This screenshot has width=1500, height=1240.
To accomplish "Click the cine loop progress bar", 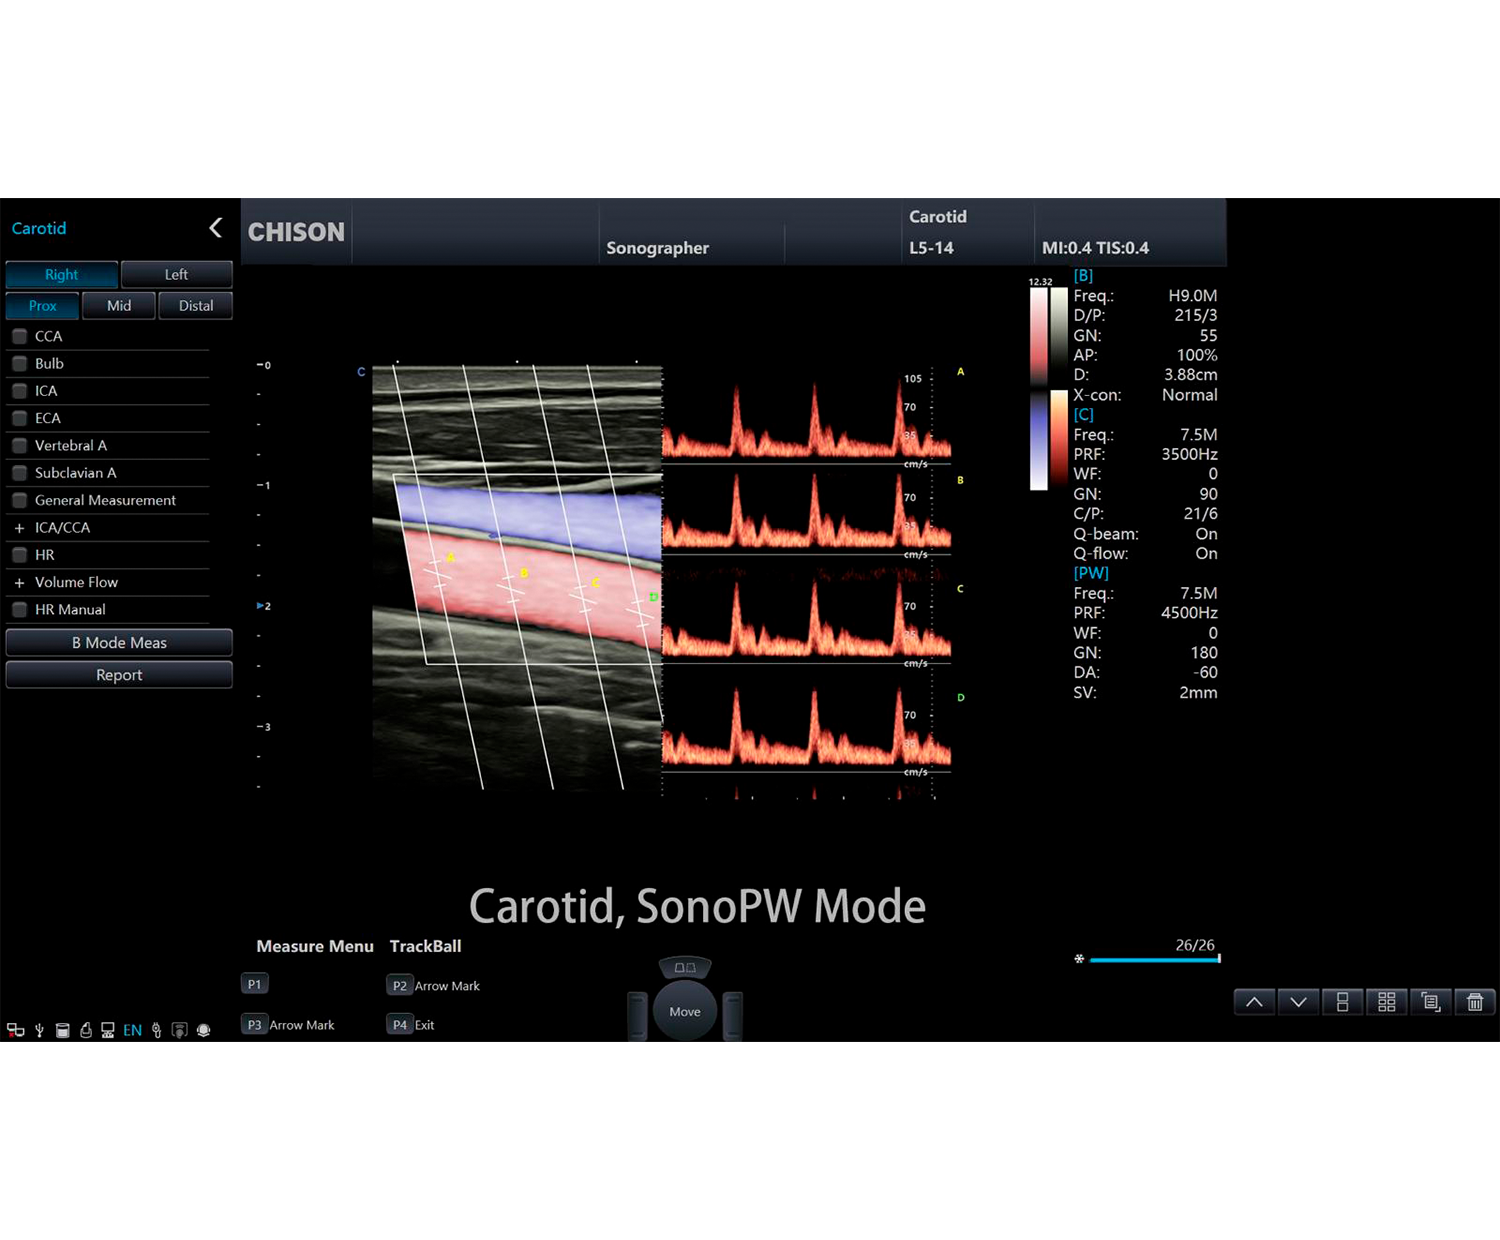I will tap(1155, 959).
